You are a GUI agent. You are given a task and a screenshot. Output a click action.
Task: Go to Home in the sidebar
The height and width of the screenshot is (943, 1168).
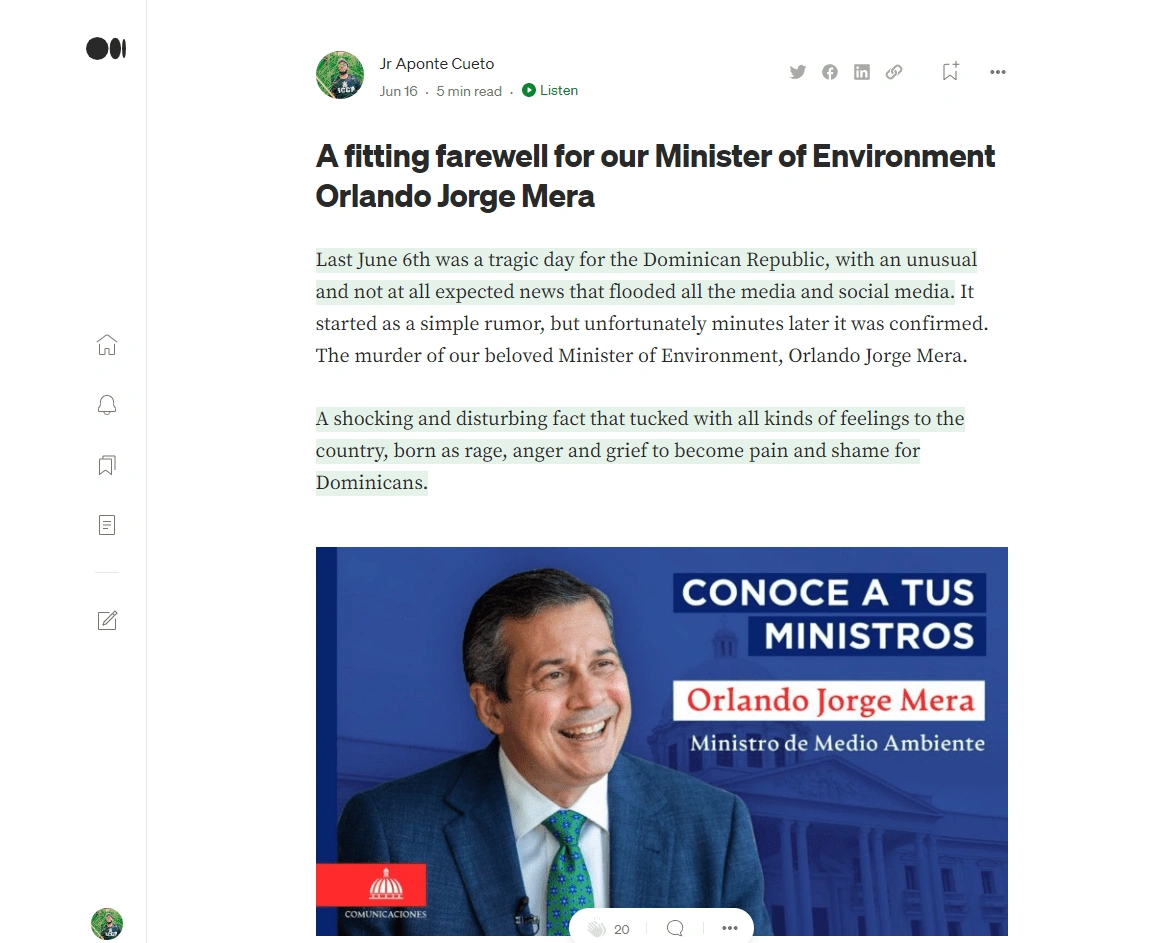(107, 344)
